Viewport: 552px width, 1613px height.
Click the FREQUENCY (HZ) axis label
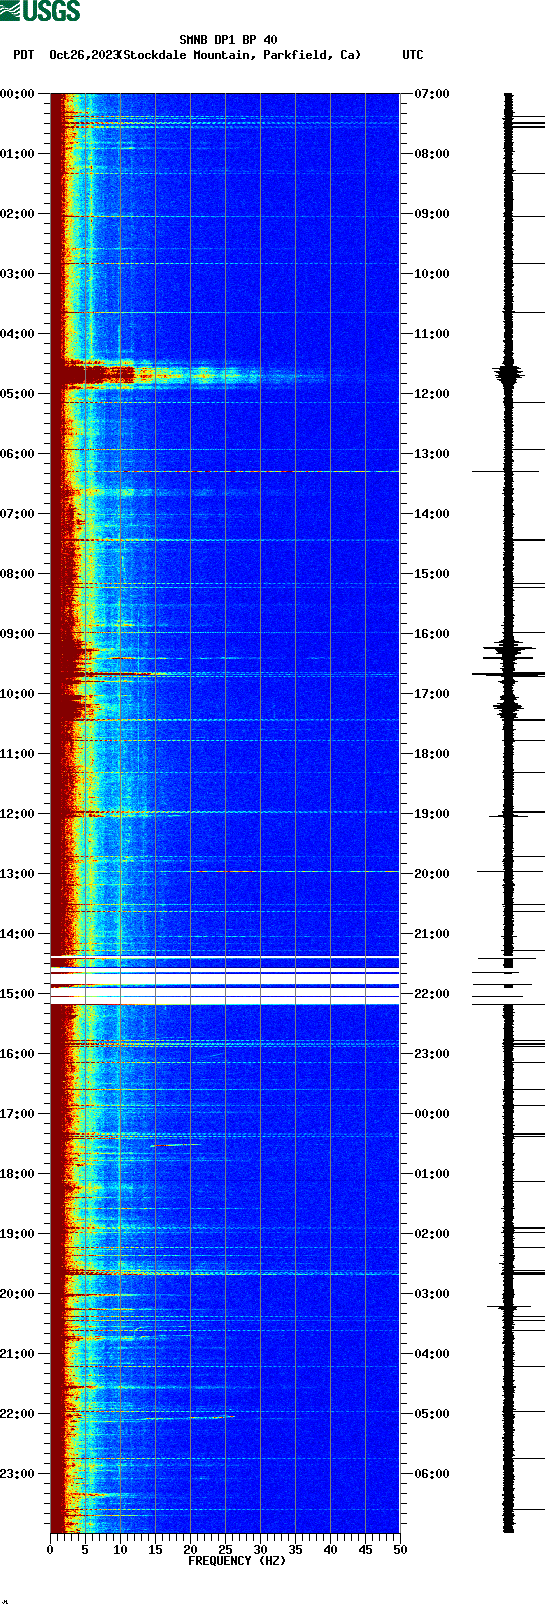point(236,1560)
